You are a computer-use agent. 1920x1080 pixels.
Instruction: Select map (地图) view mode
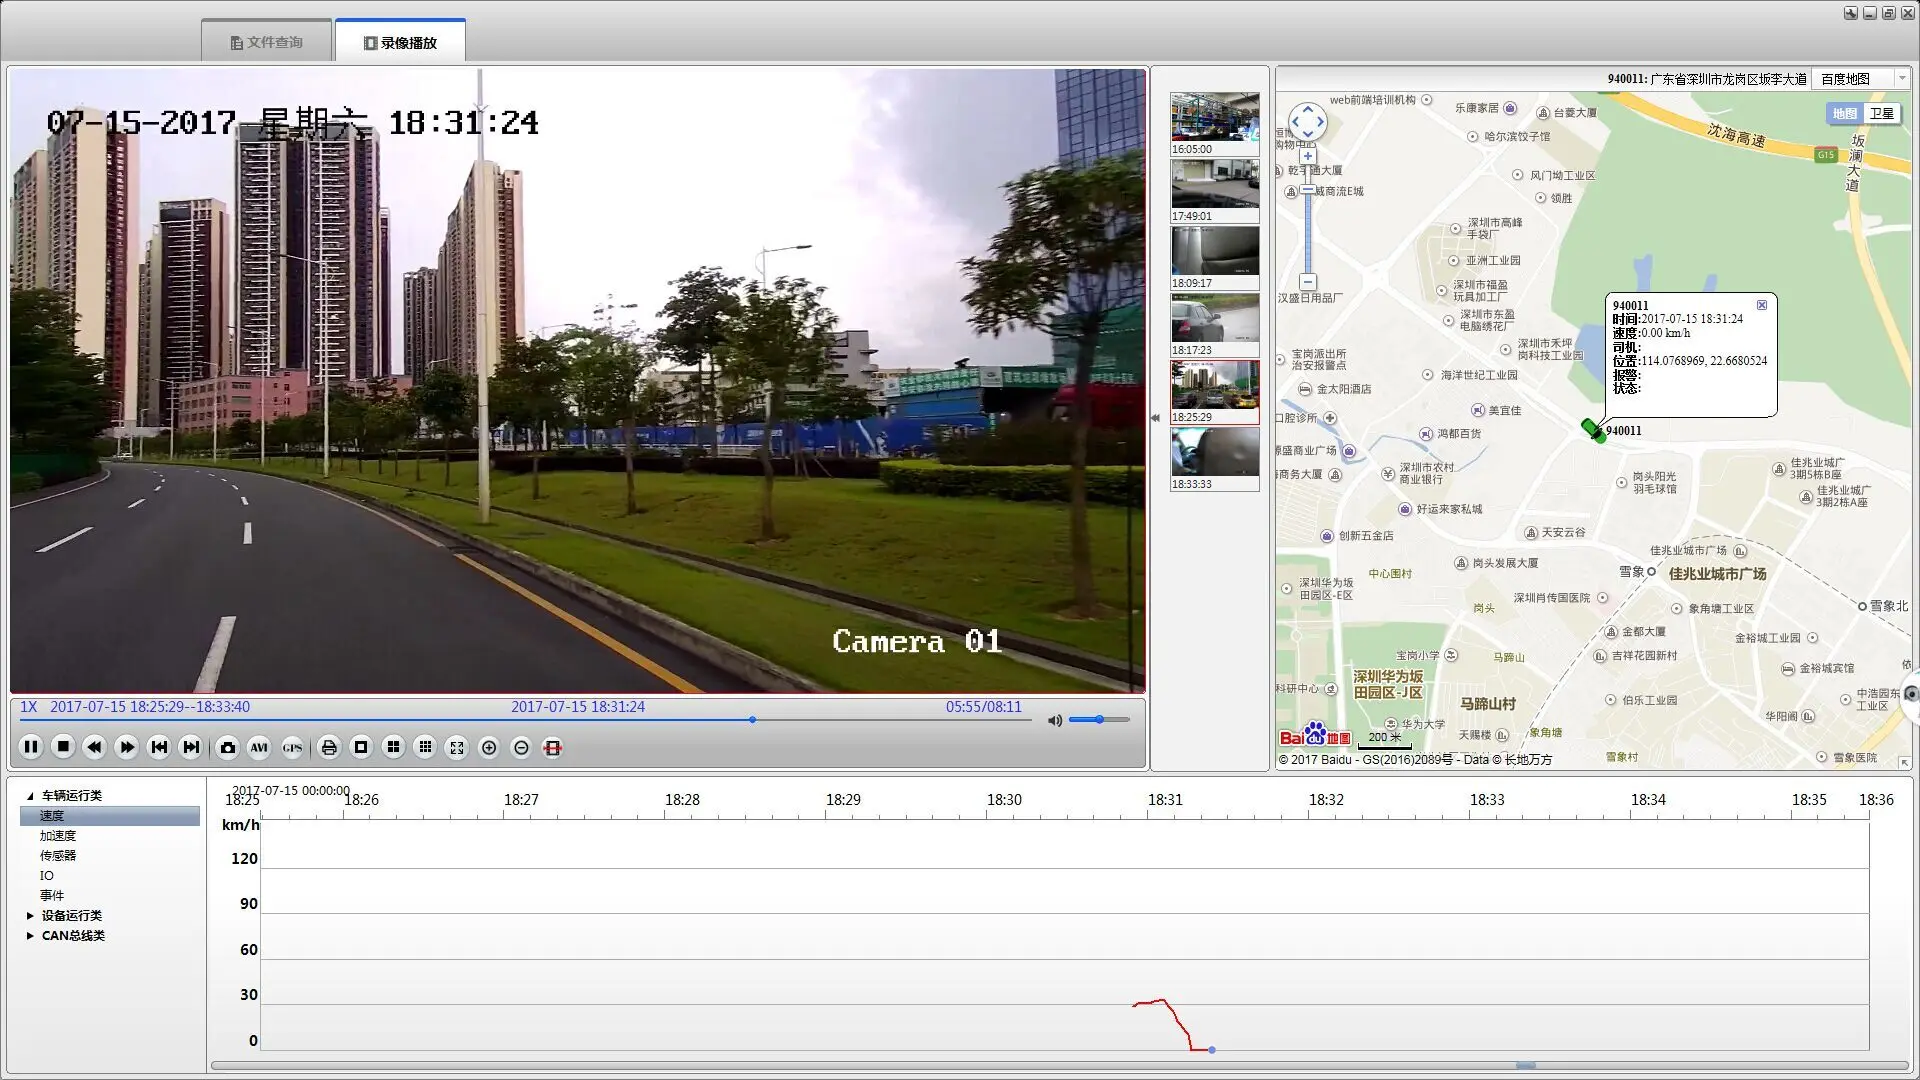coord(1844,114)
